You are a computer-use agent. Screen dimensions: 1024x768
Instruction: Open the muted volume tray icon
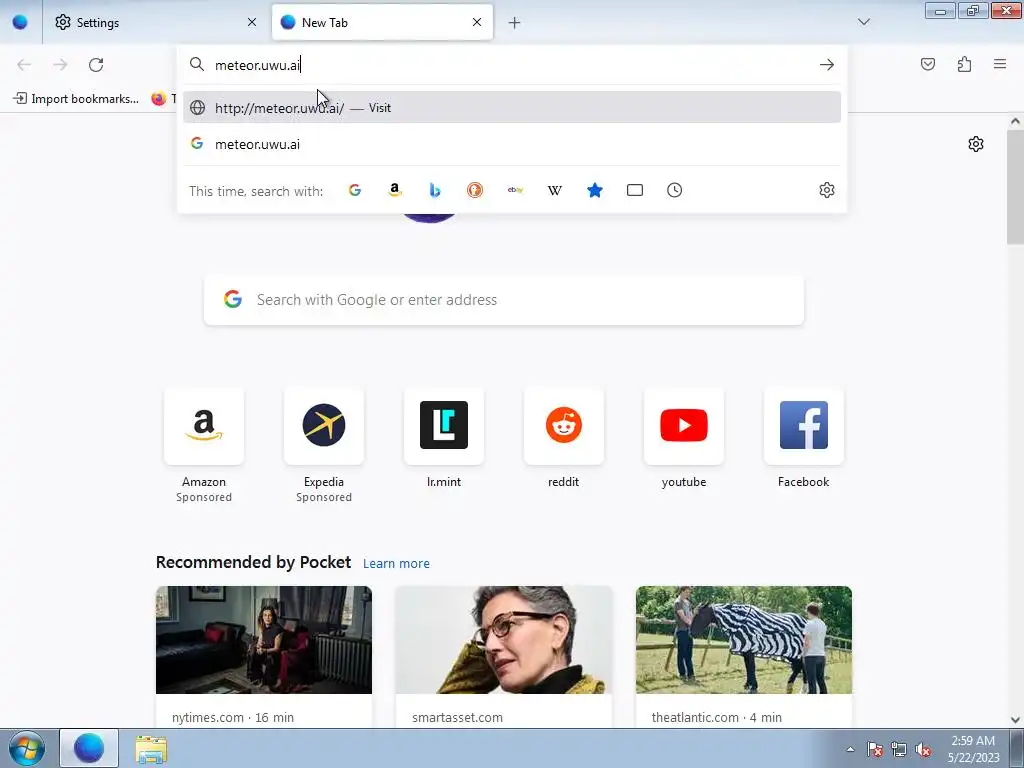pyautogui.click(x=923, y=749)
